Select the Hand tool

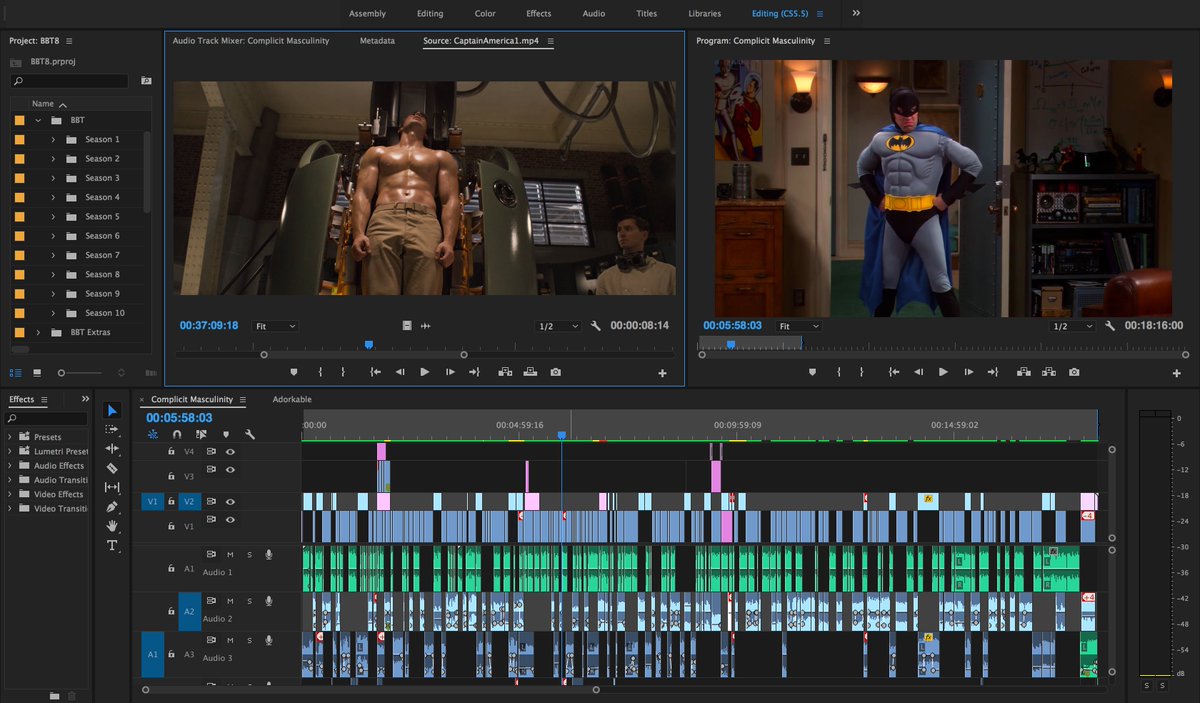112,525
